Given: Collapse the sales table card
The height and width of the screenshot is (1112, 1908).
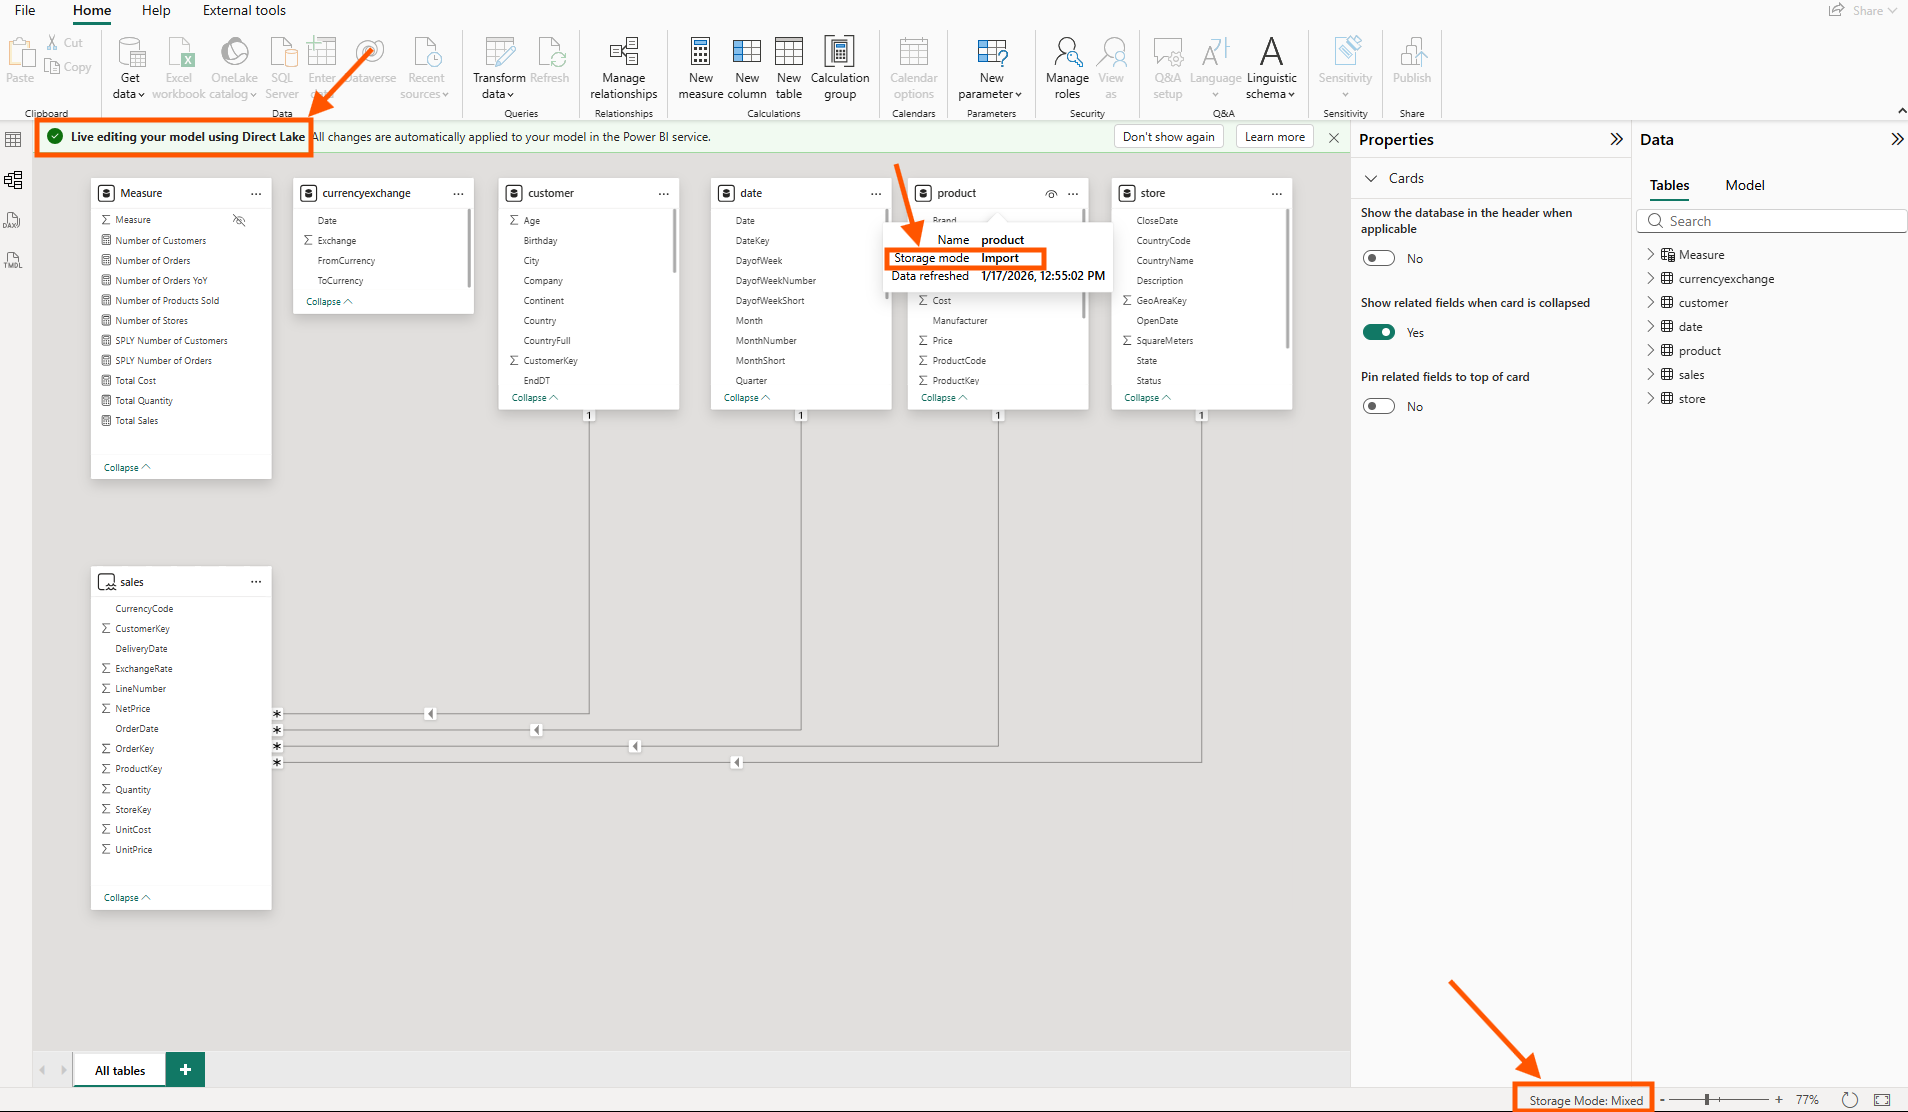Looking at the screenshot, I should point(127,898).
